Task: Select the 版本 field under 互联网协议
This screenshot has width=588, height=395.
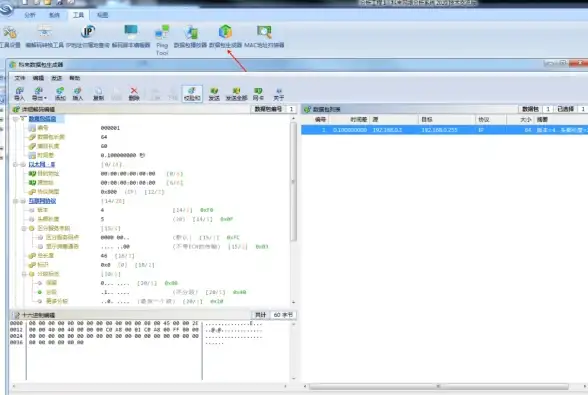Action: click(x=43, y=210)
